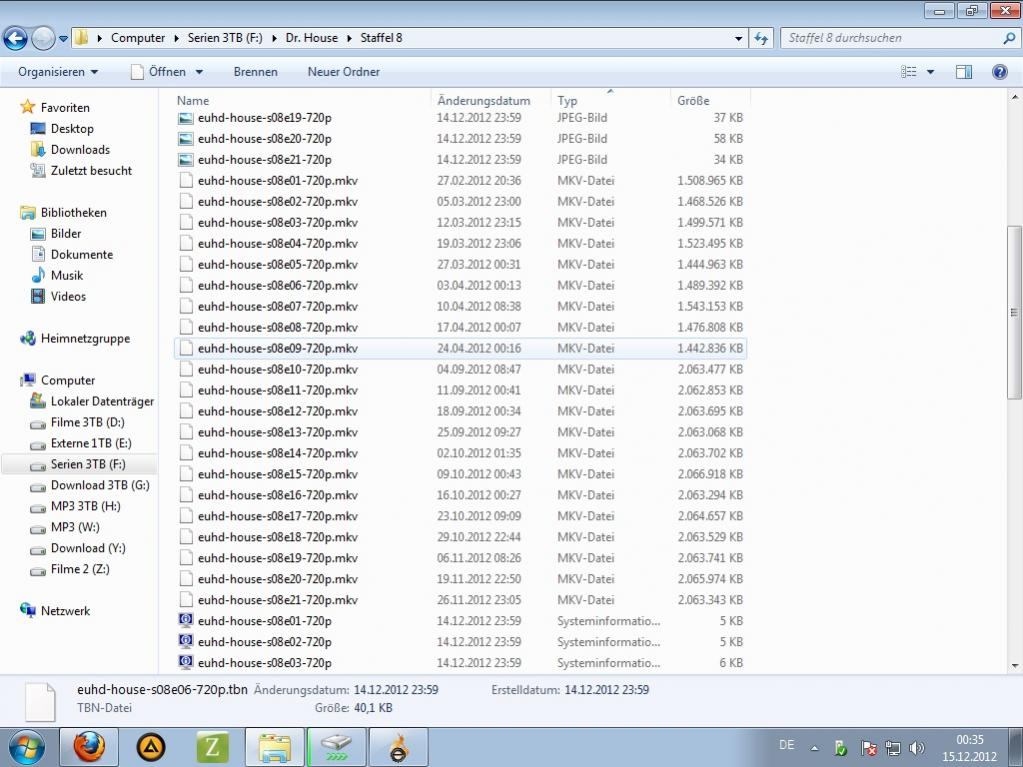Open the Windows Start button
This screenshot has width=1023, height=767.
(x=26, y=747)
